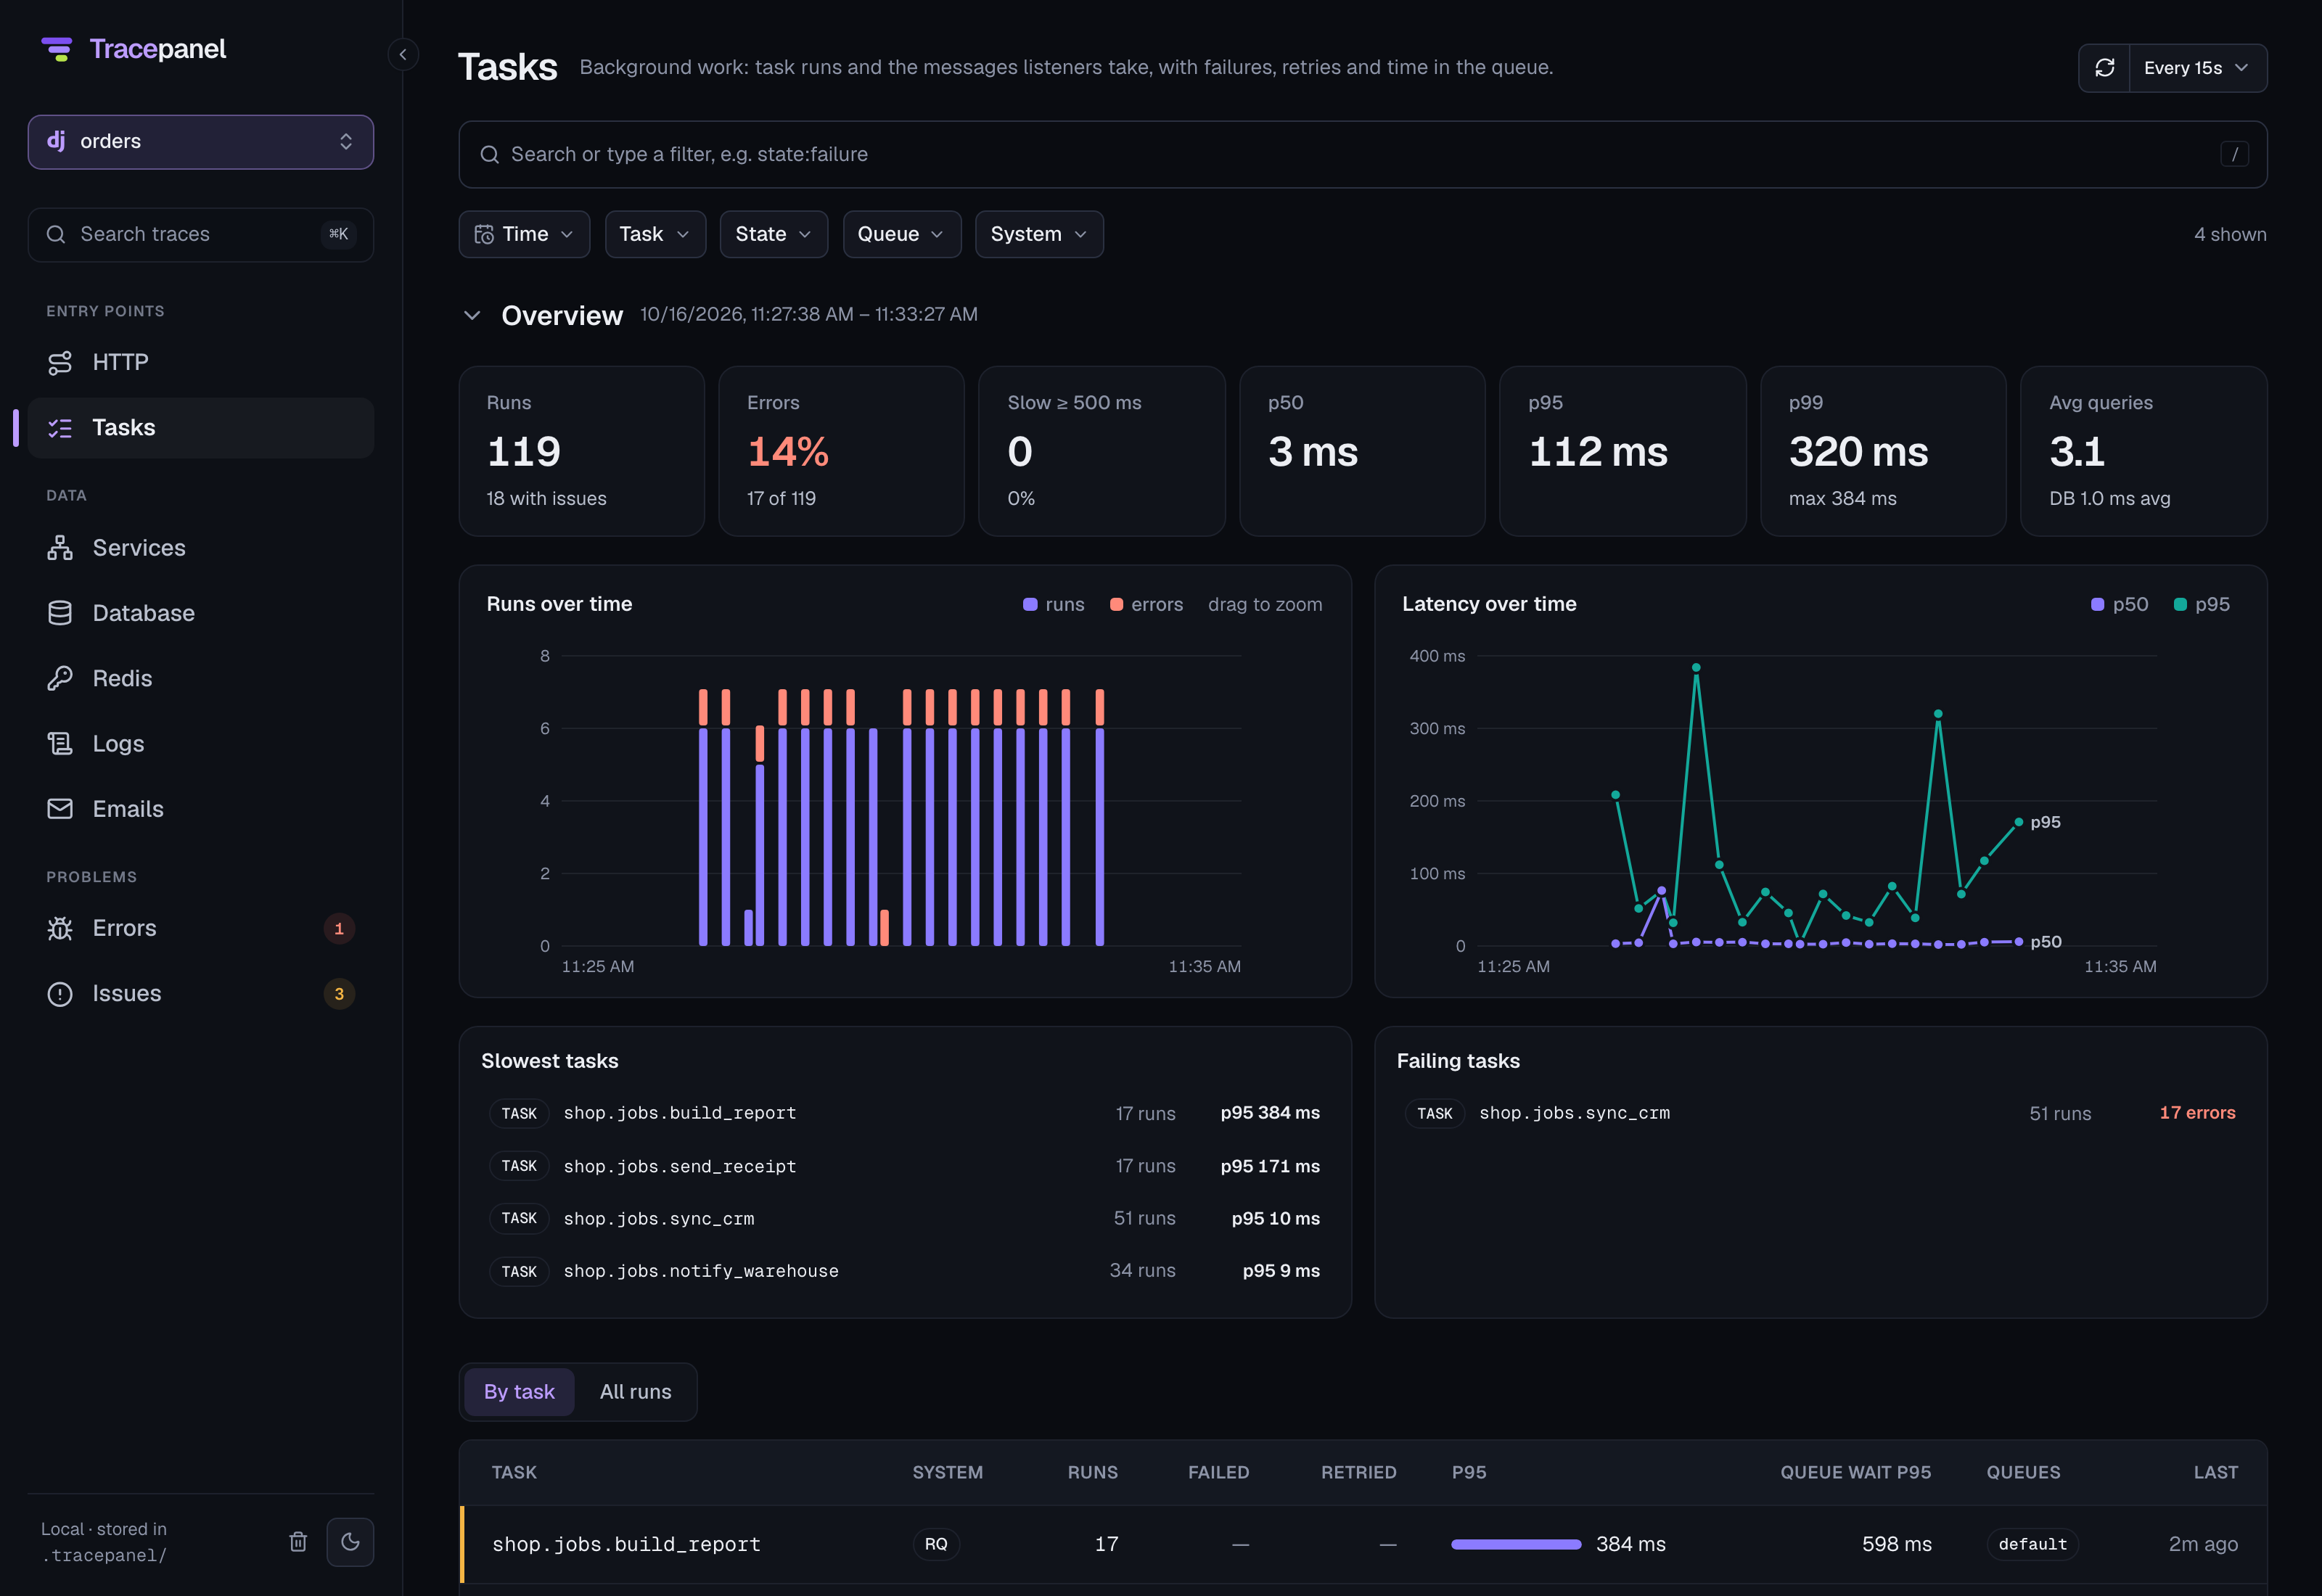The width and height of the screenshot is (2322, 1596).
Task: Toggle the p50 latency legend item
Action: tap(2119, 604)
